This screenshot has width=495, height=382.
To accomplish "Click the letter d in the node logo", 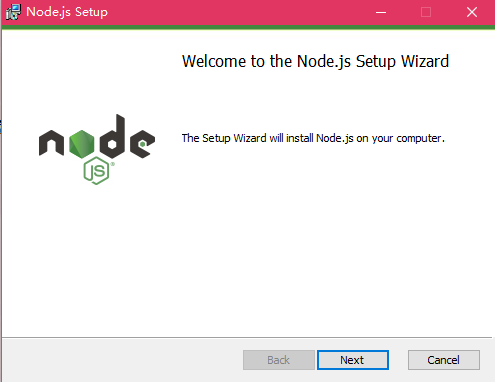I will 112,136.
